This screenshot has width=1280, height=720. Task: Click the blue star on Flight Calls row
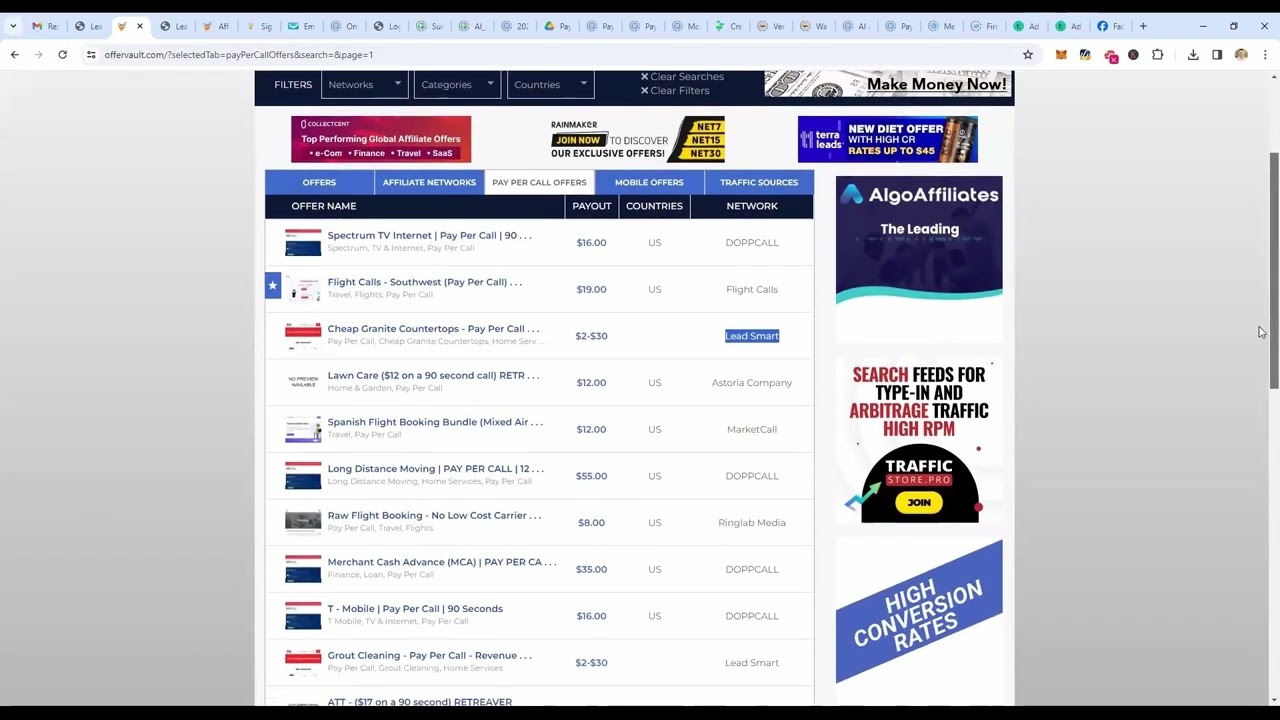coord(272,286)
